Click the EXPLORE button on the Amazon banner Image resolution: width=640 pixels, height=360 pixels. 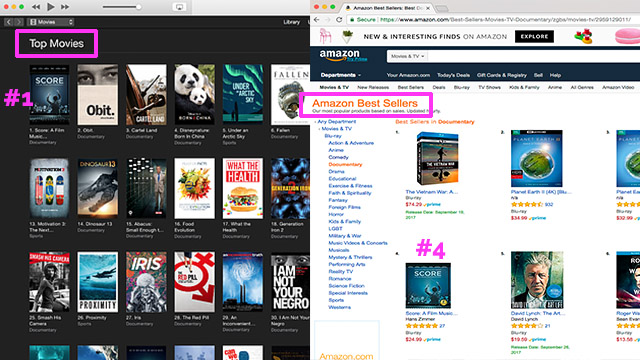(534, 36)
